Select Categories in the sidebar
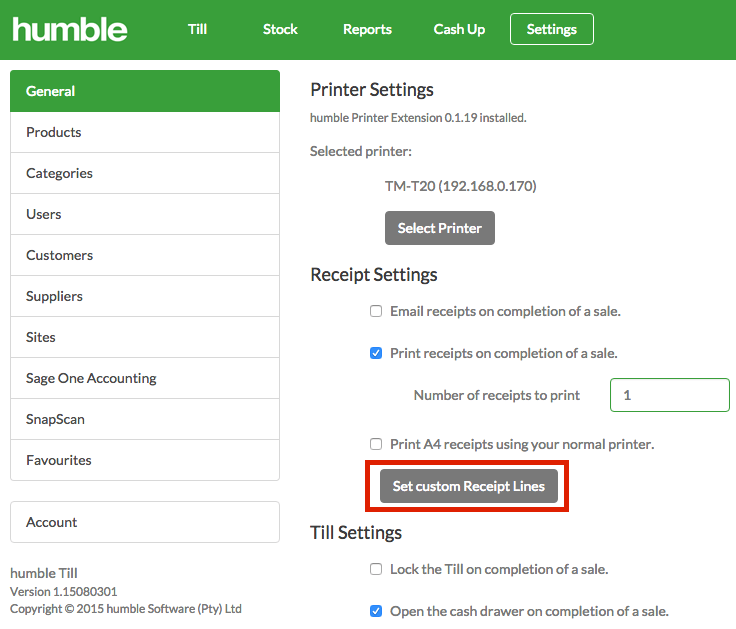The width and height of the screenshot is (736, 629). (x=145, y=173)
